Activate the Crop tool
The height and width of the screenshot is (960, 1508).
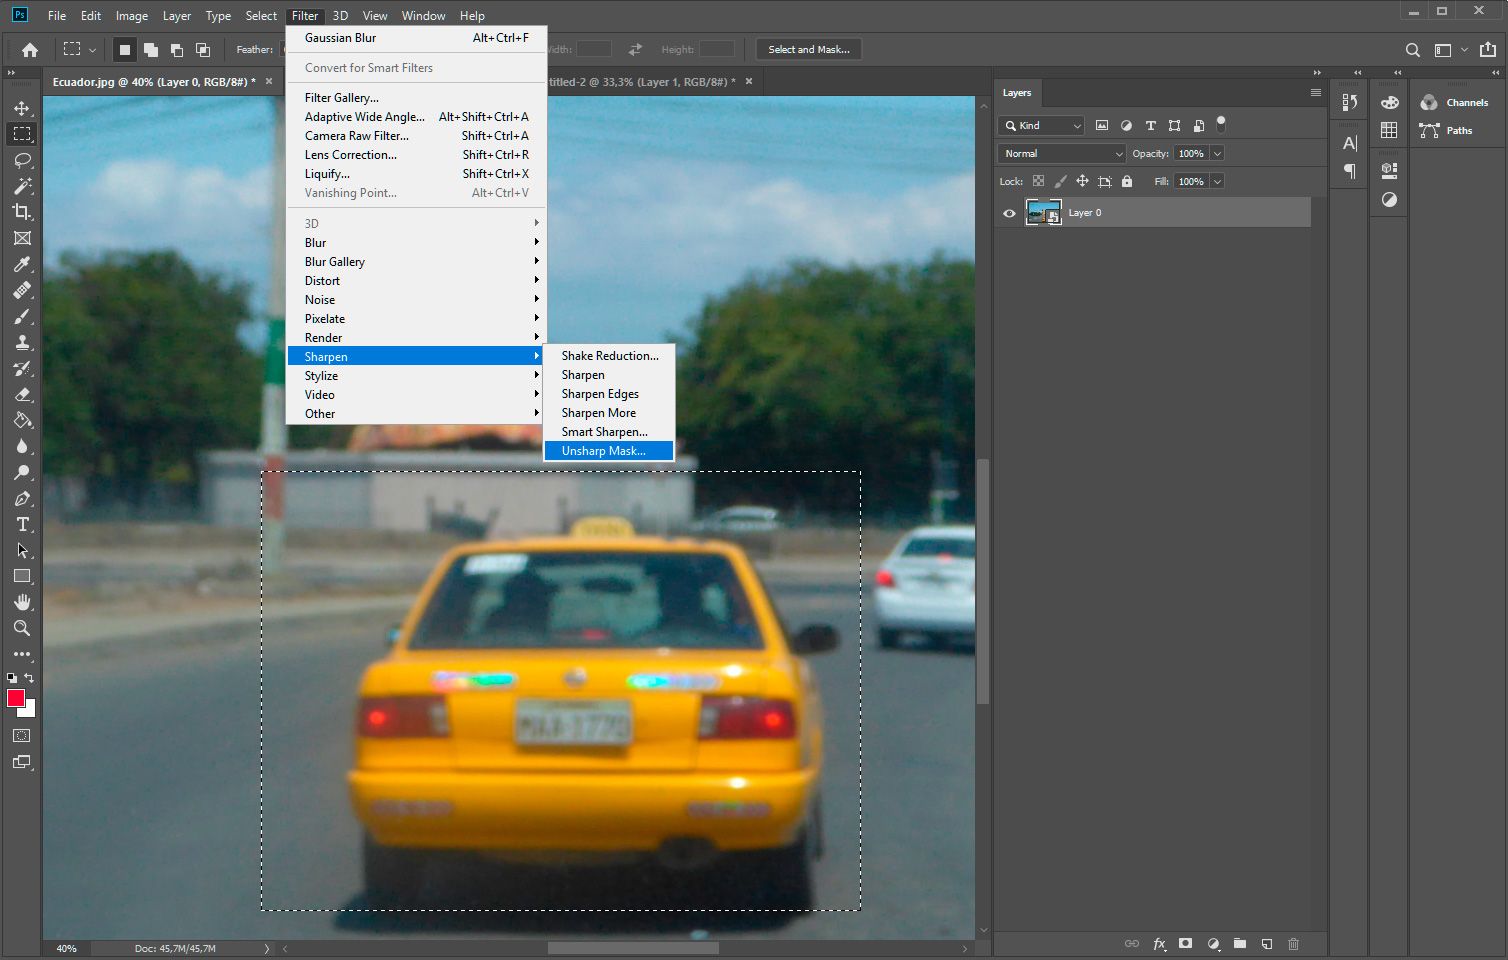point(20,212)
